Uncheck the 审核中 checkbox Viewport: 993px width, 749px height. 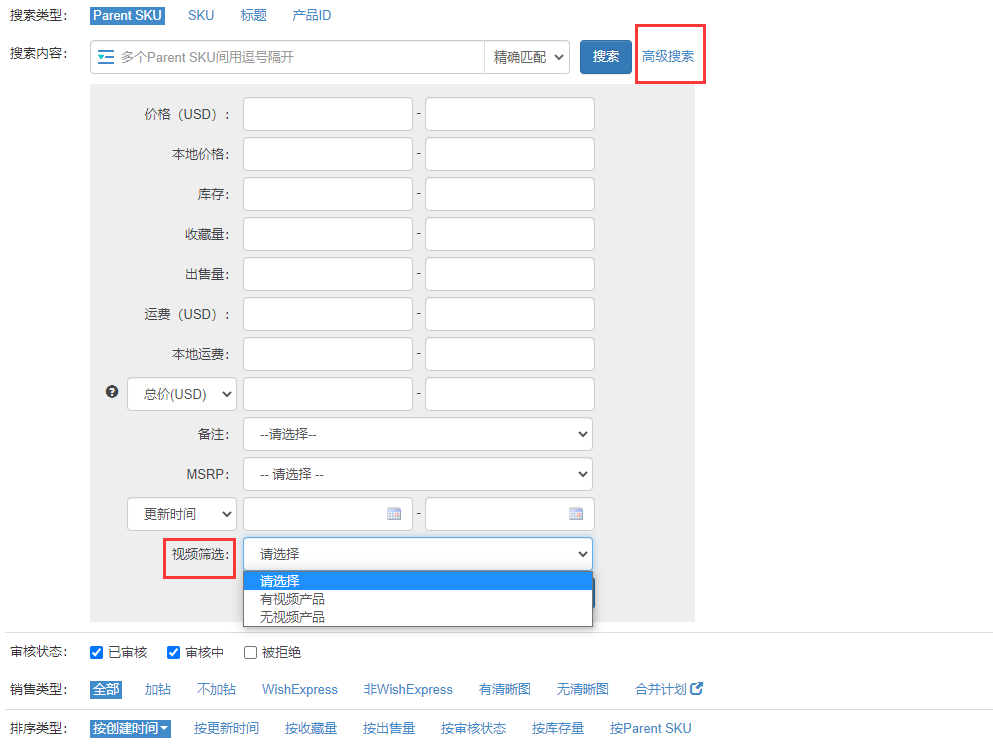pyautogui.click(x=174, y=652)
